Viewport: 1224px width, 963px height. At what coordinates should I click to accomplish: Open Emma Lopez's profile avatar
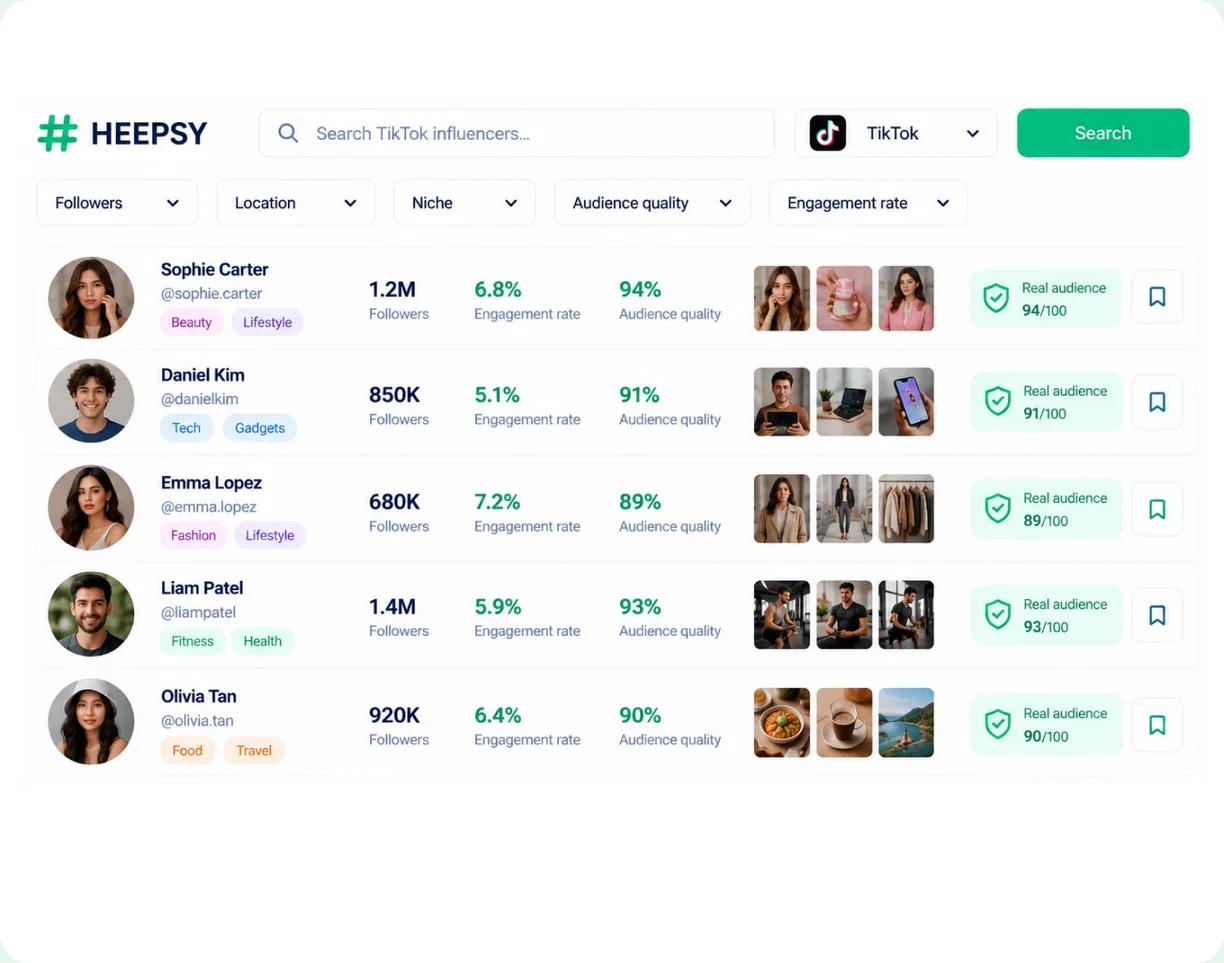91,507
